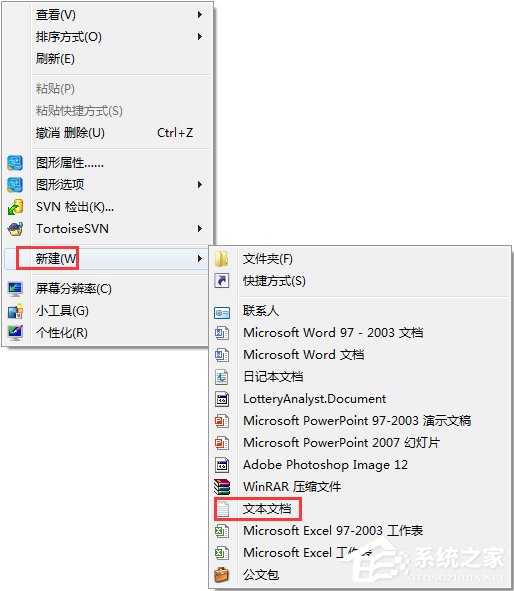Click the 公文包 briefcase icon
This screenshot has height=591, width=514.
click(222, 575)
